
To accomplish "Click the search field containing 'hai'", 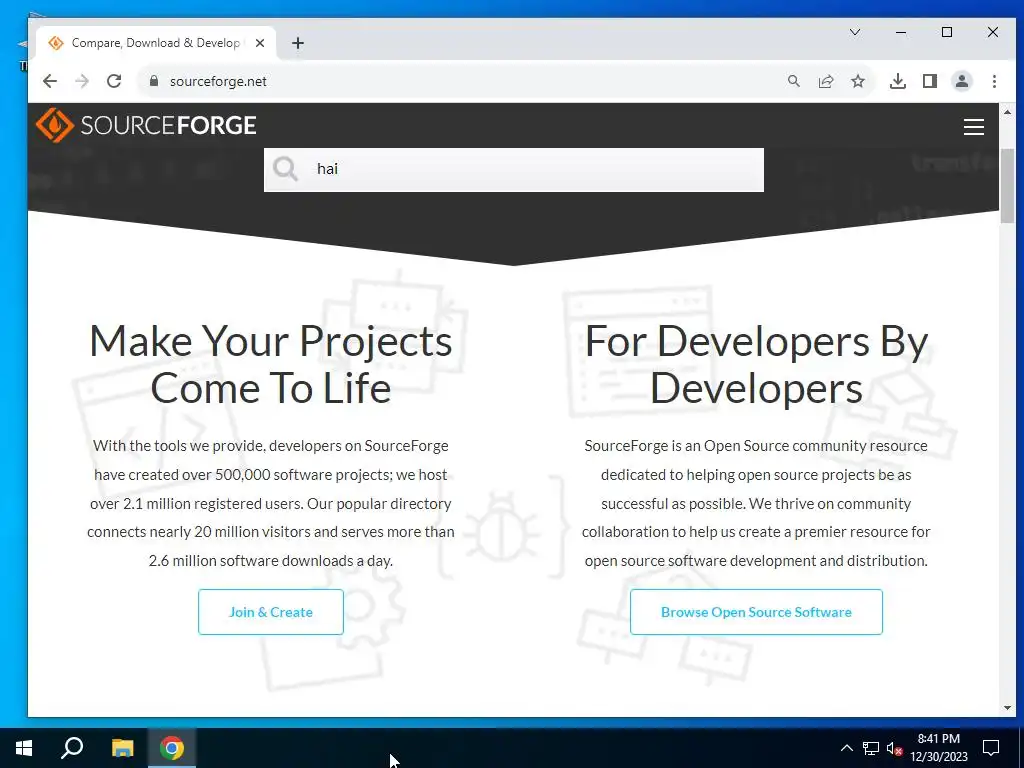I will coord(513,170).
